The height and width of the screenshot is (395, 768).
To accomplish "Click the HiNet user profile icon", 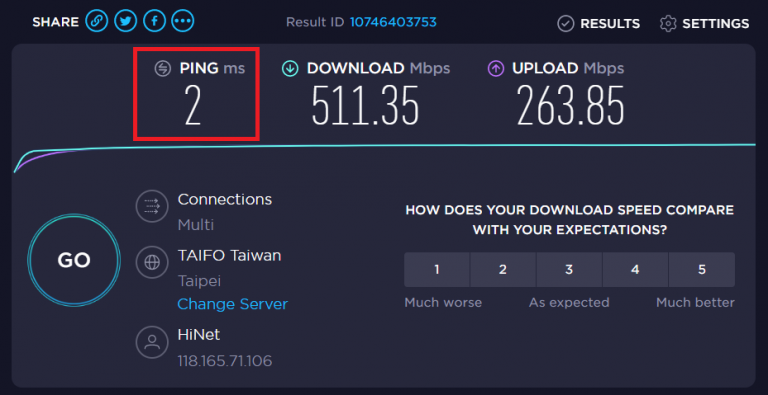I will 152,342.
